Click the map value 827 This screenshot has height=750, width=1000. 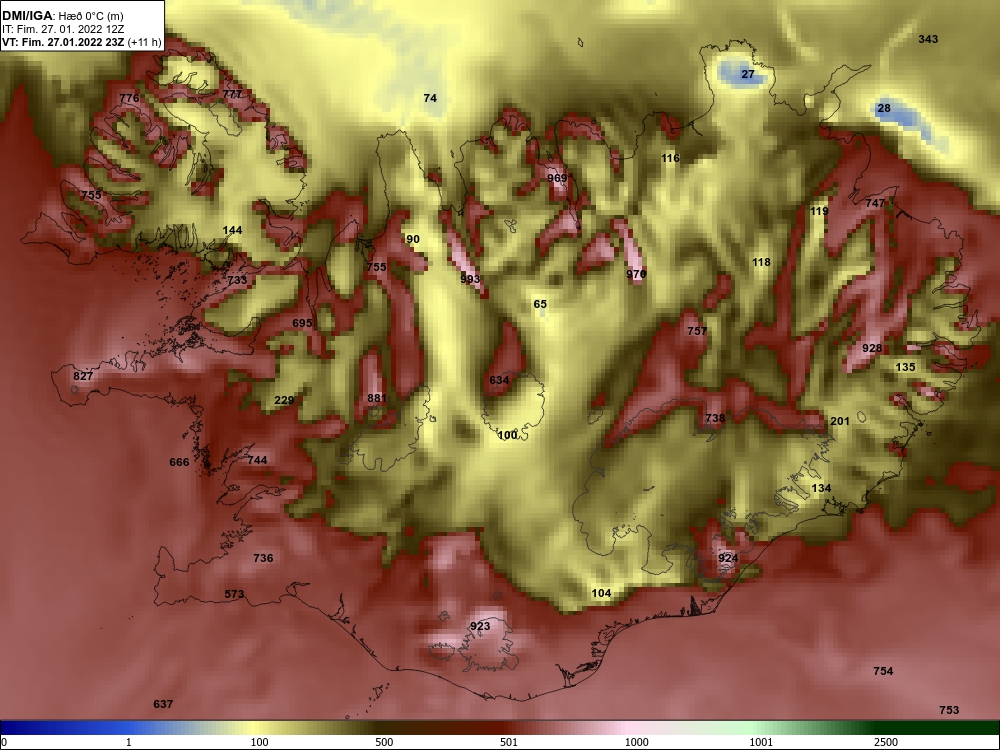[x=83, y=376]
